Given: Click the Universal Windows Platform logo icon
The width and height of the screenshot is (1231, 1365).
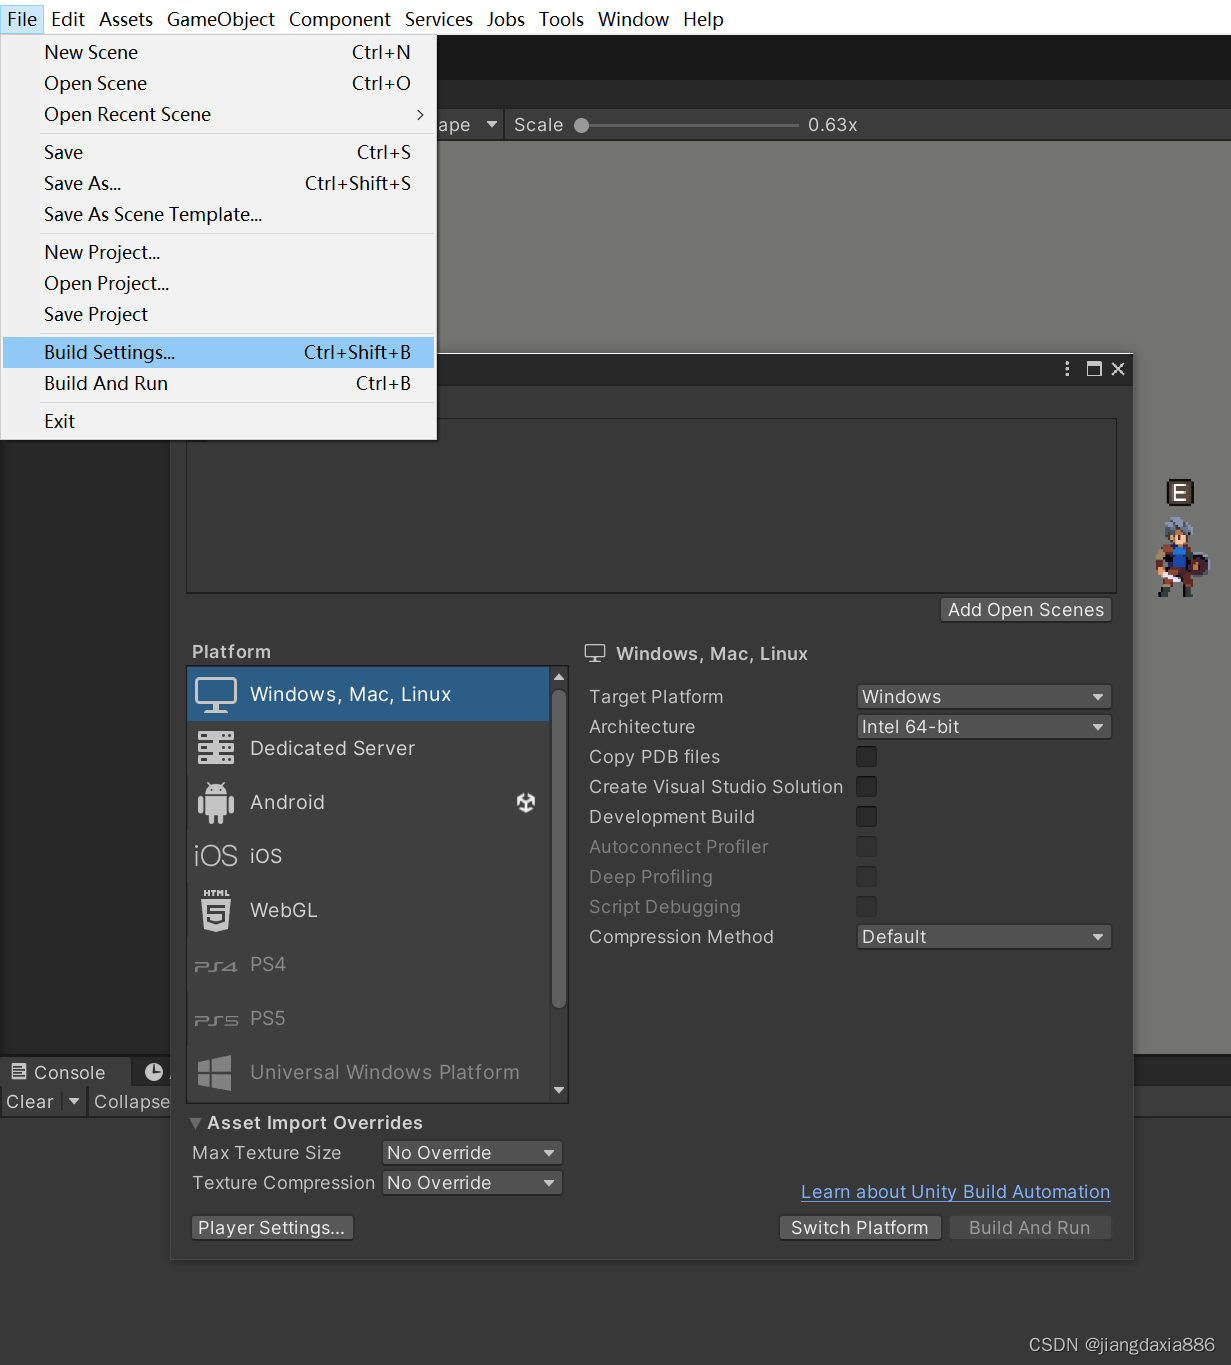Looking at the screenshot, I should (x=215, y=1072).
